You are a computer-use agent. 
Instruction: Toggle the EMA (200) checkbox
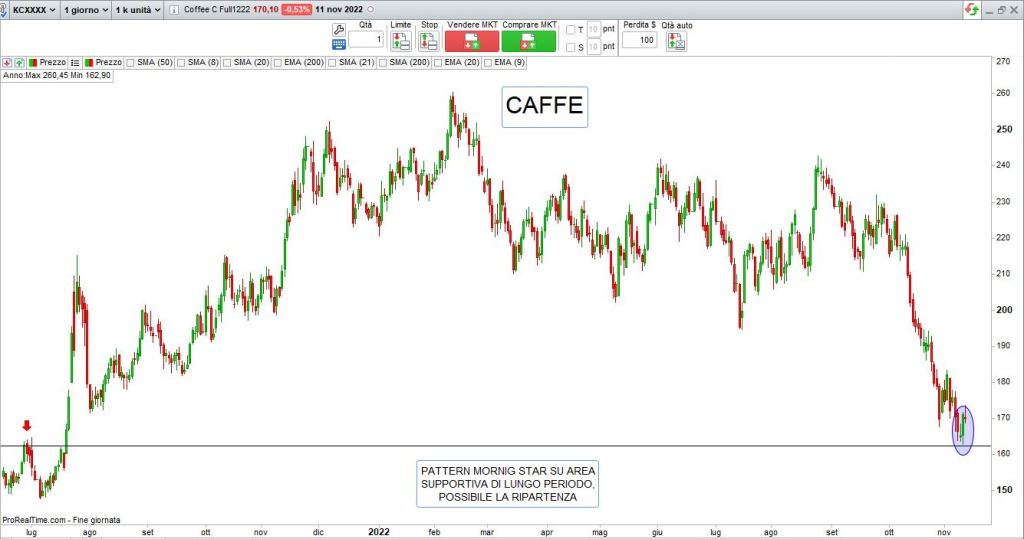[x=278, y=63]
